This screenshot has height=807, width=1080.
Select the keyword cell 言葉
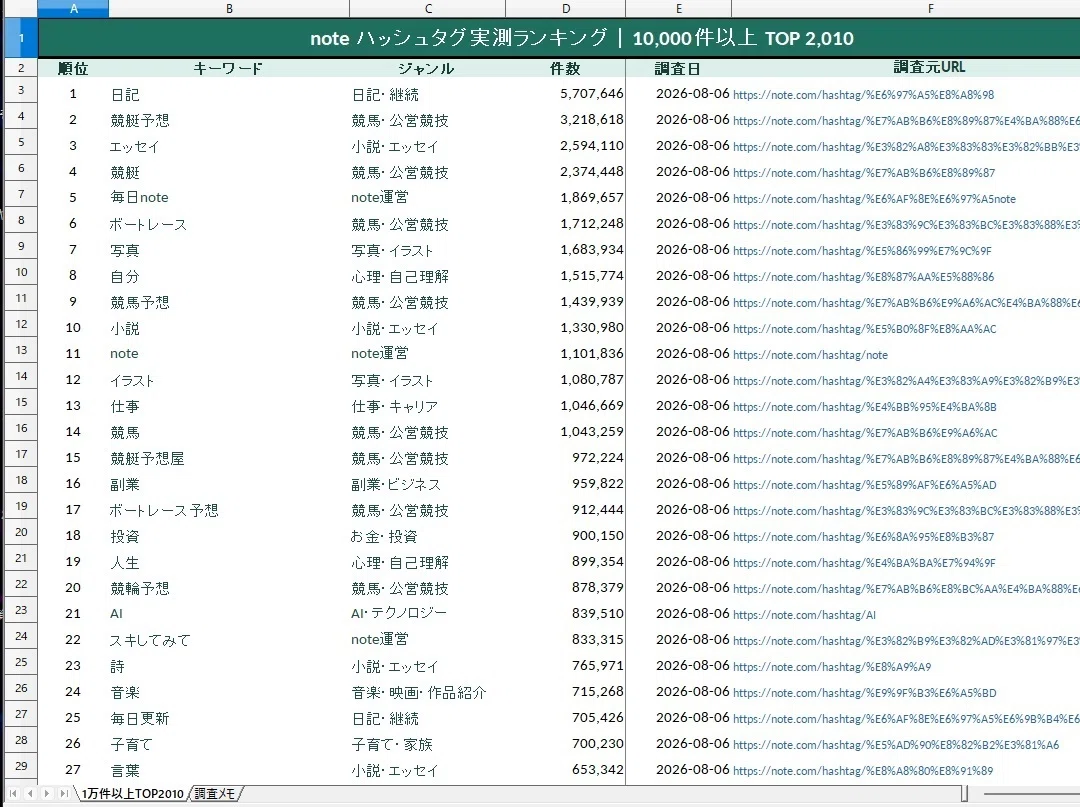point(125,771)
